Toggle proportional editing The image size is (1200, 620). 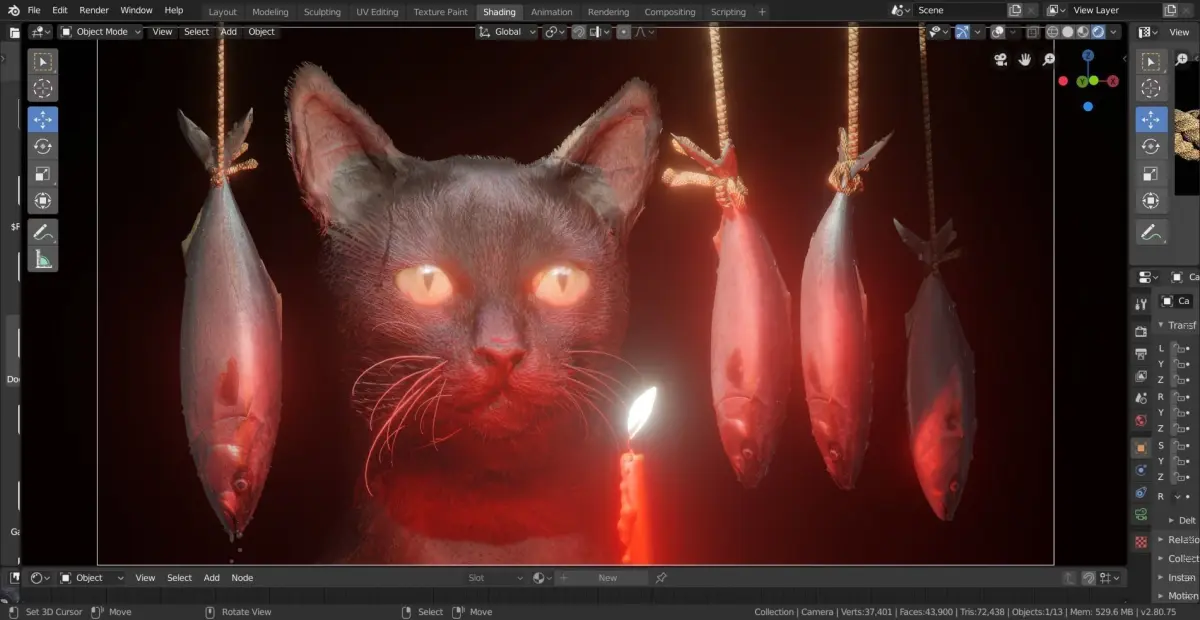pos(624,32)
